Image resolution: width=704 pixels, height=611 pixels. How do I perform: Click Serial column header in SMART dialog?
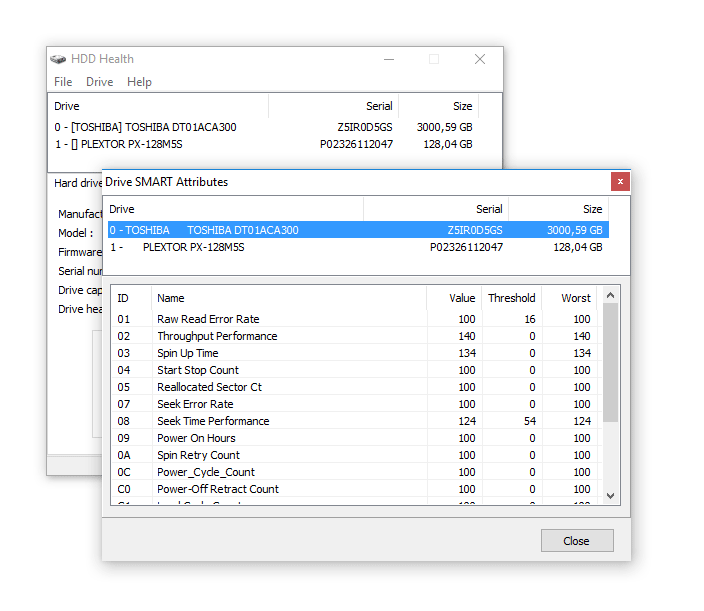pyautogui.click(x=436, y=209)
